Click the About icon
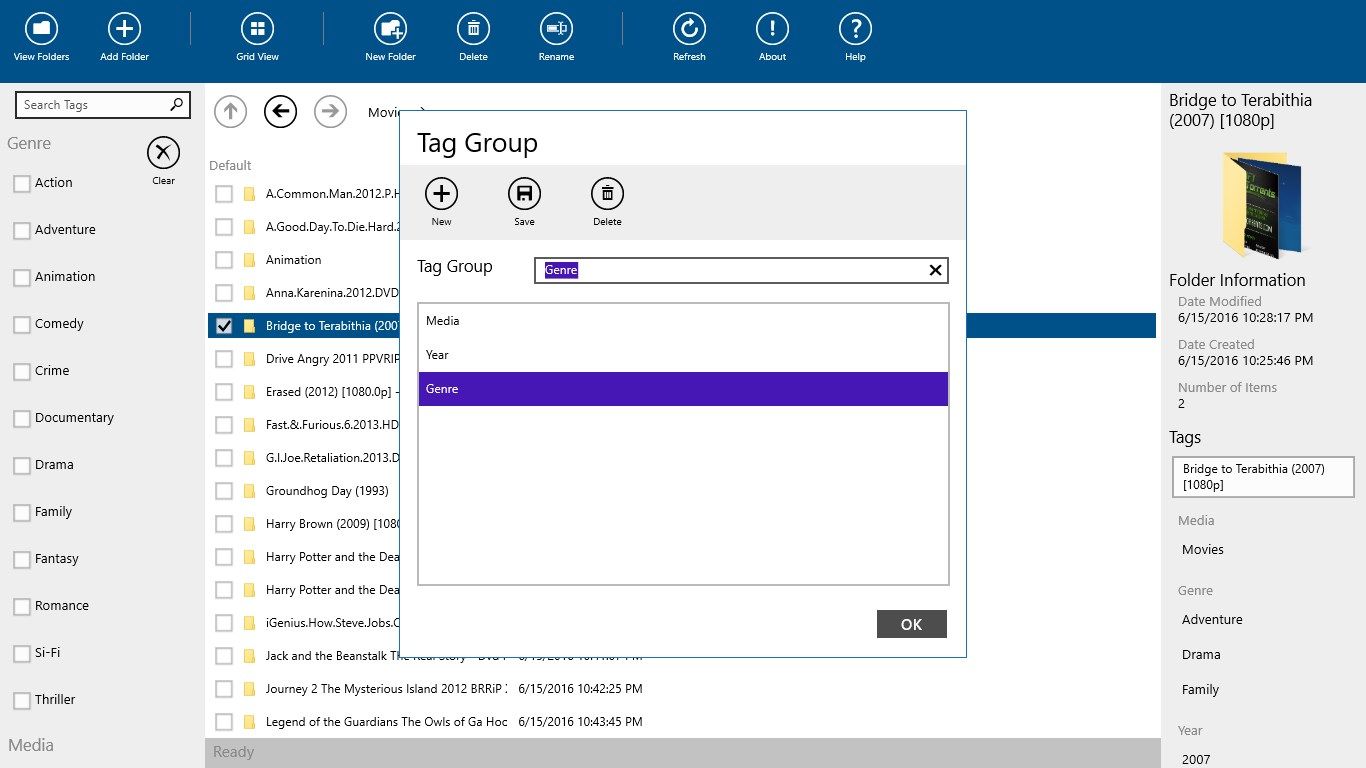1366x768 pixels. coord(772,30)
